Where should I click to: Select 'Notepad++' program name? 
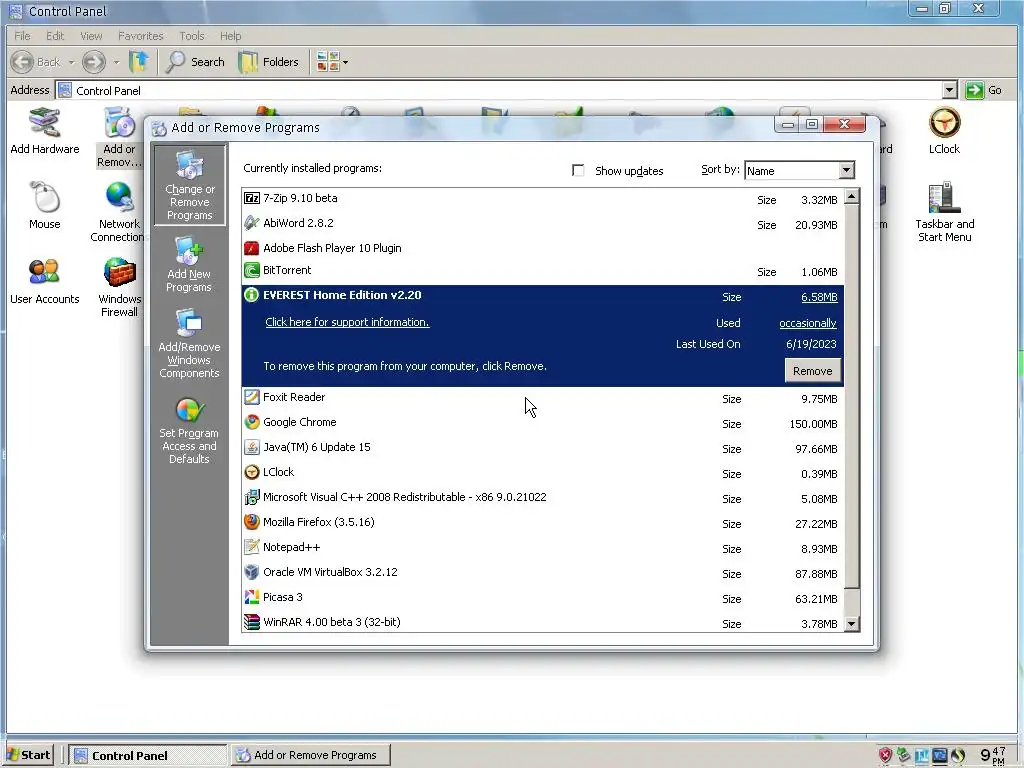point(291,547)
